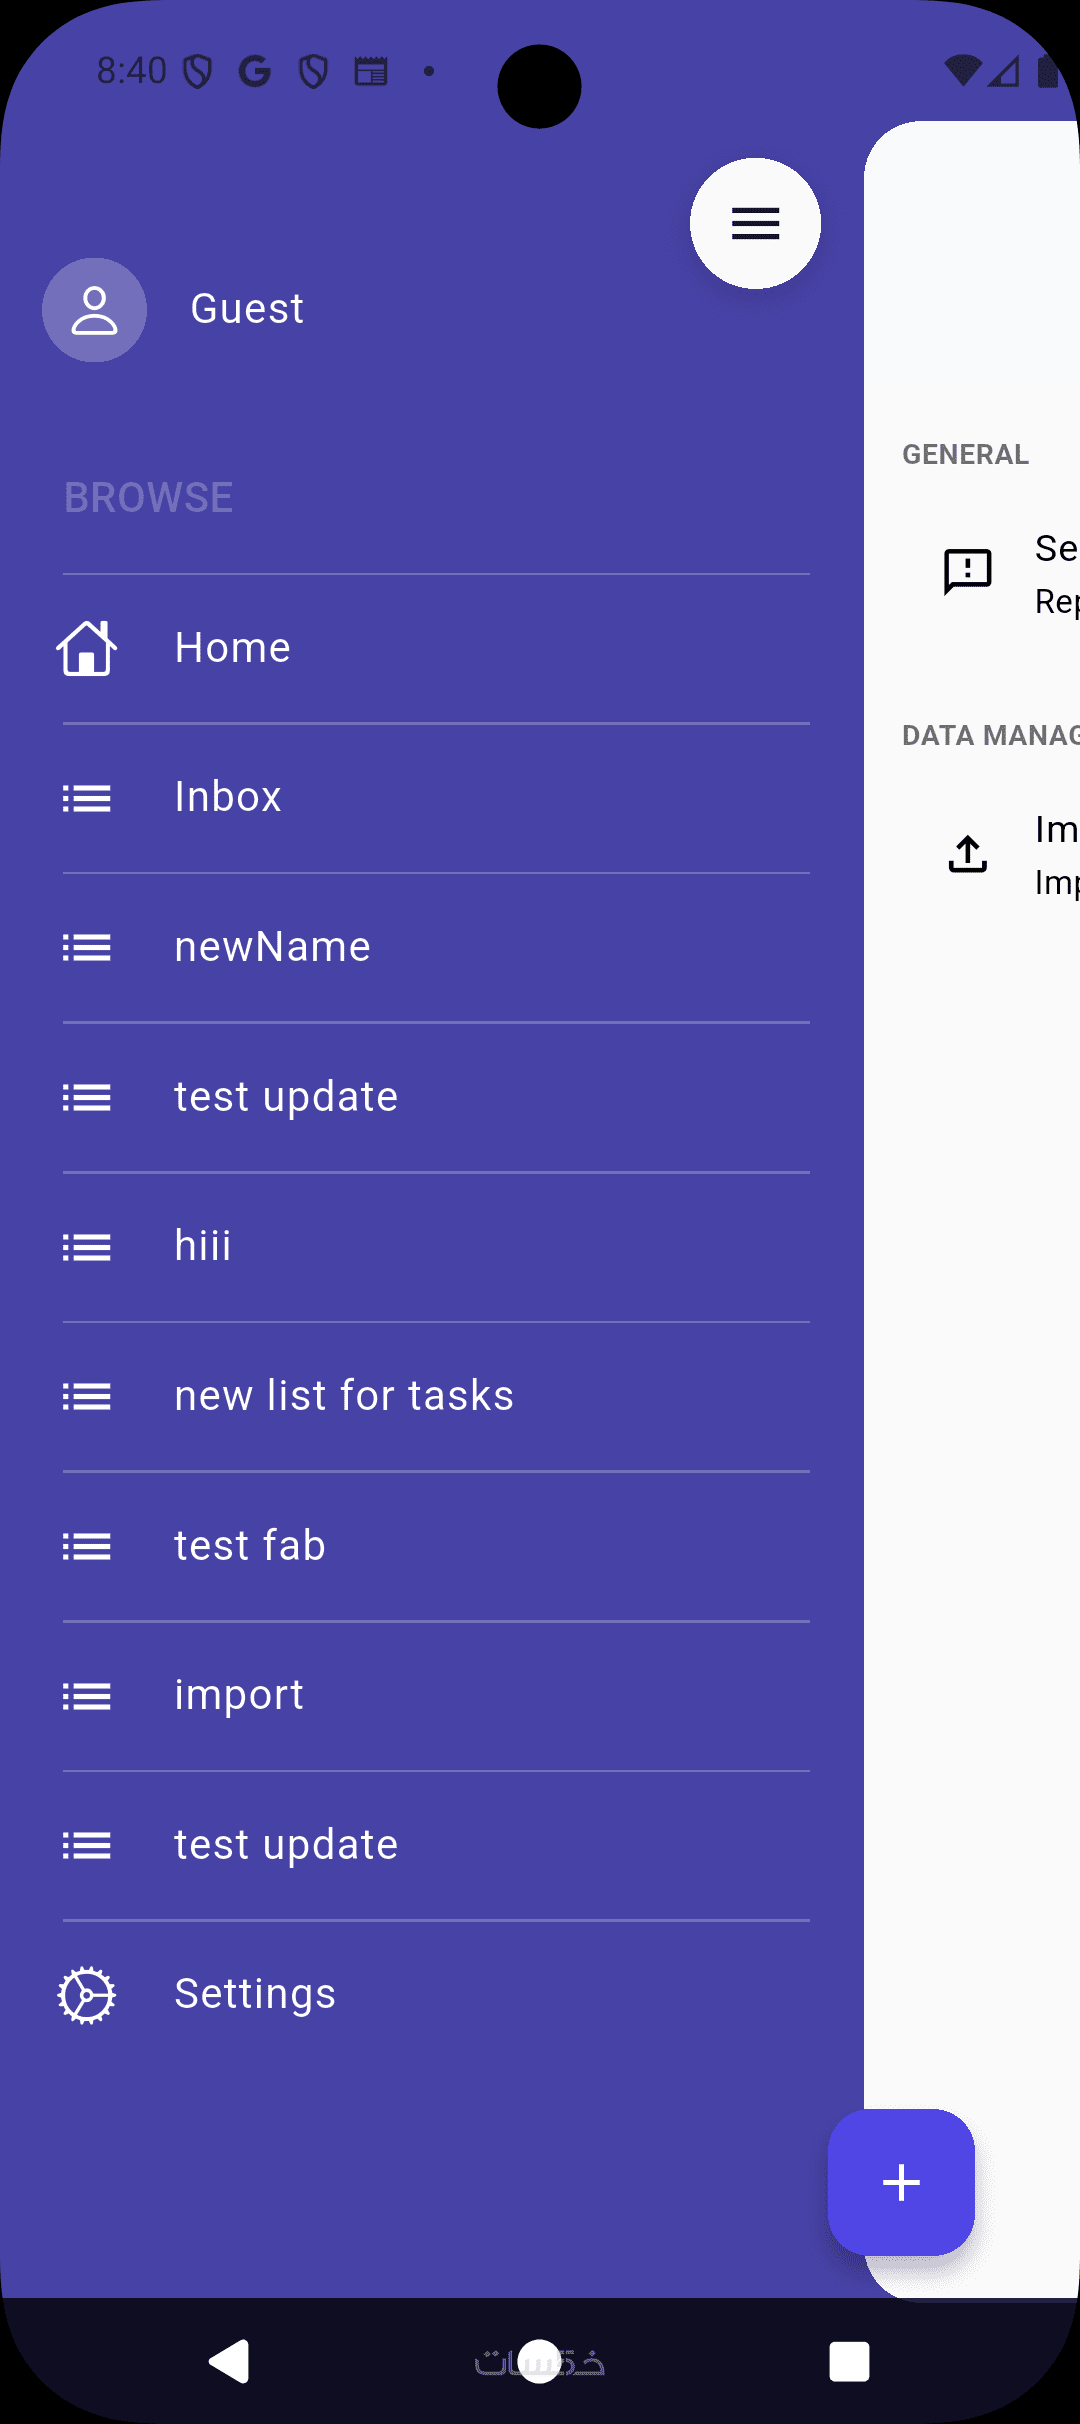This screenshot has height=2424, width=1080.
Task: Tap the Guest profile avatar
Action: tap(94, 310)
